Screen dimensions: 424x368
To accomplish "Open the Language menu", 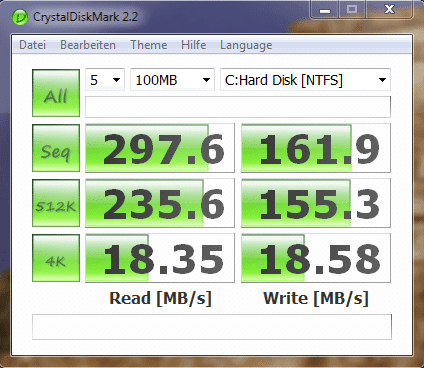I will click(x=246, y=45).
